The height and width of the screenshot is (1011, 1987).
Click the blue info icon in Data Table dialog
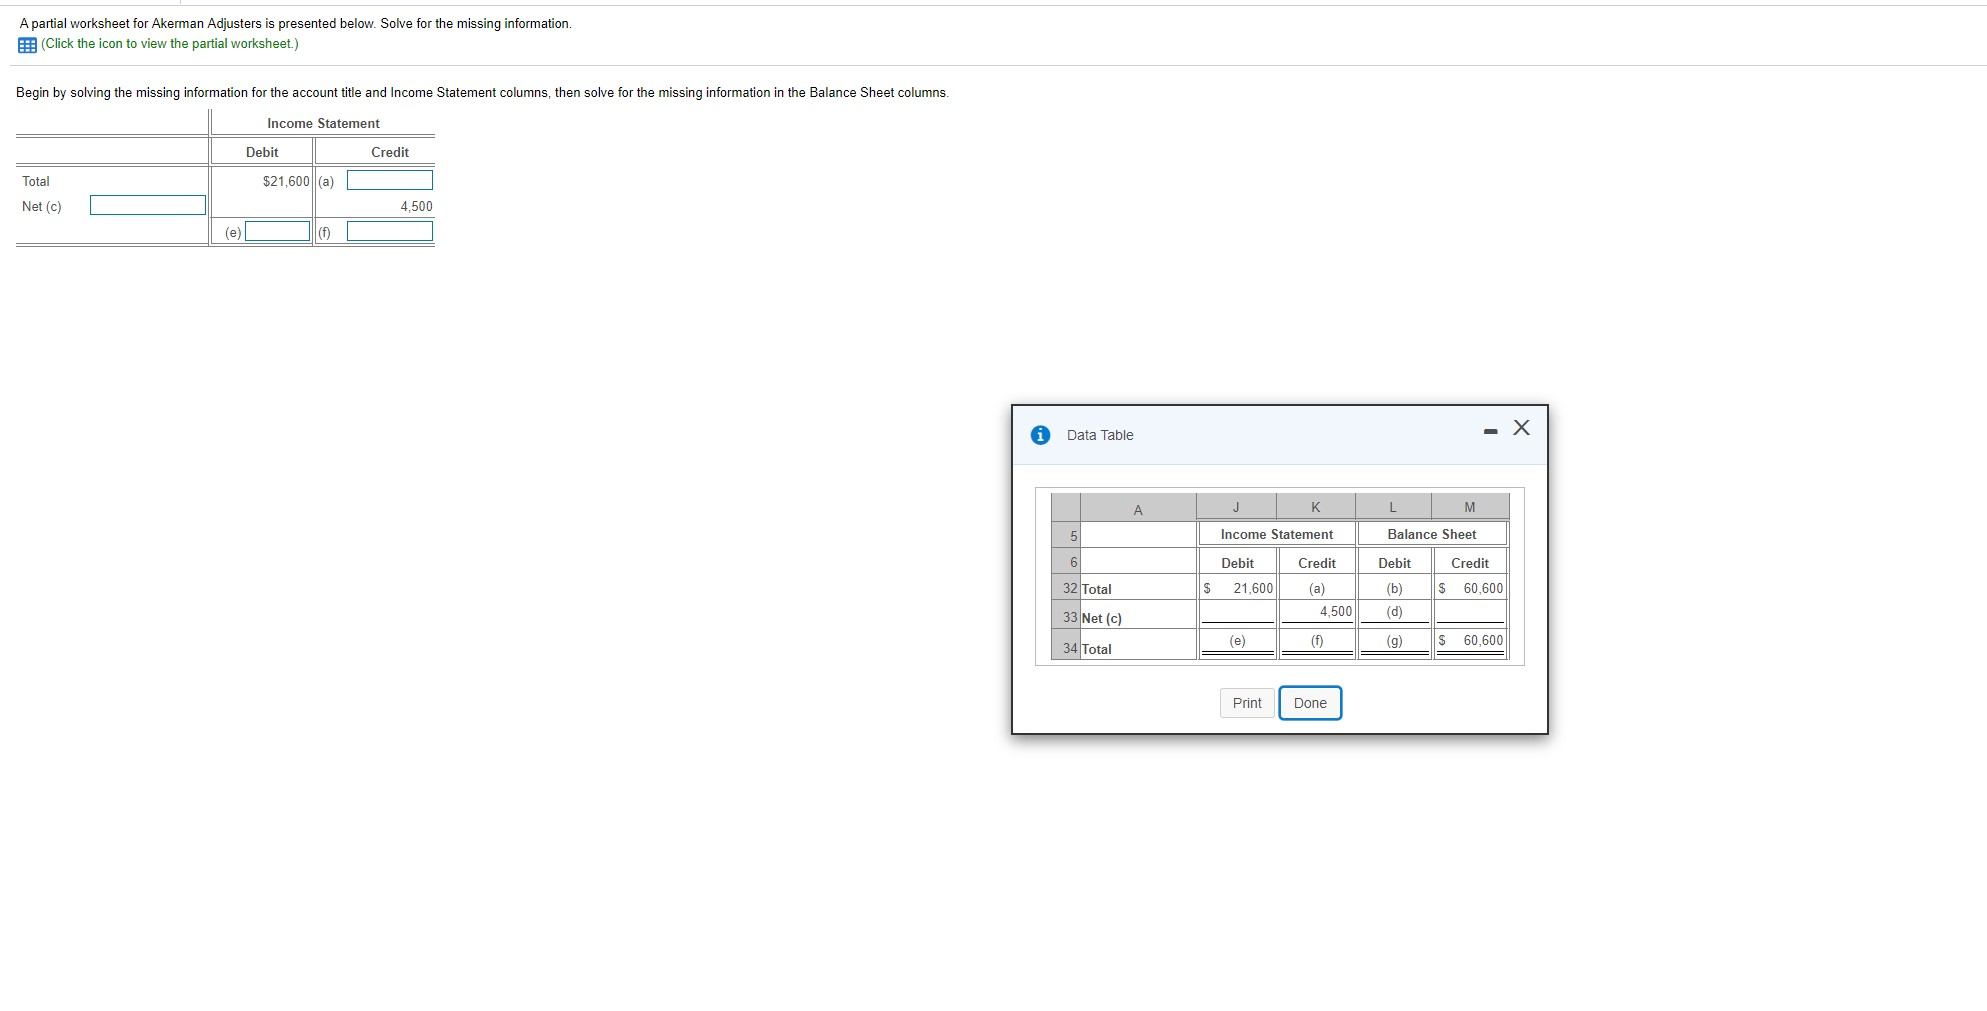(1040, 435)
